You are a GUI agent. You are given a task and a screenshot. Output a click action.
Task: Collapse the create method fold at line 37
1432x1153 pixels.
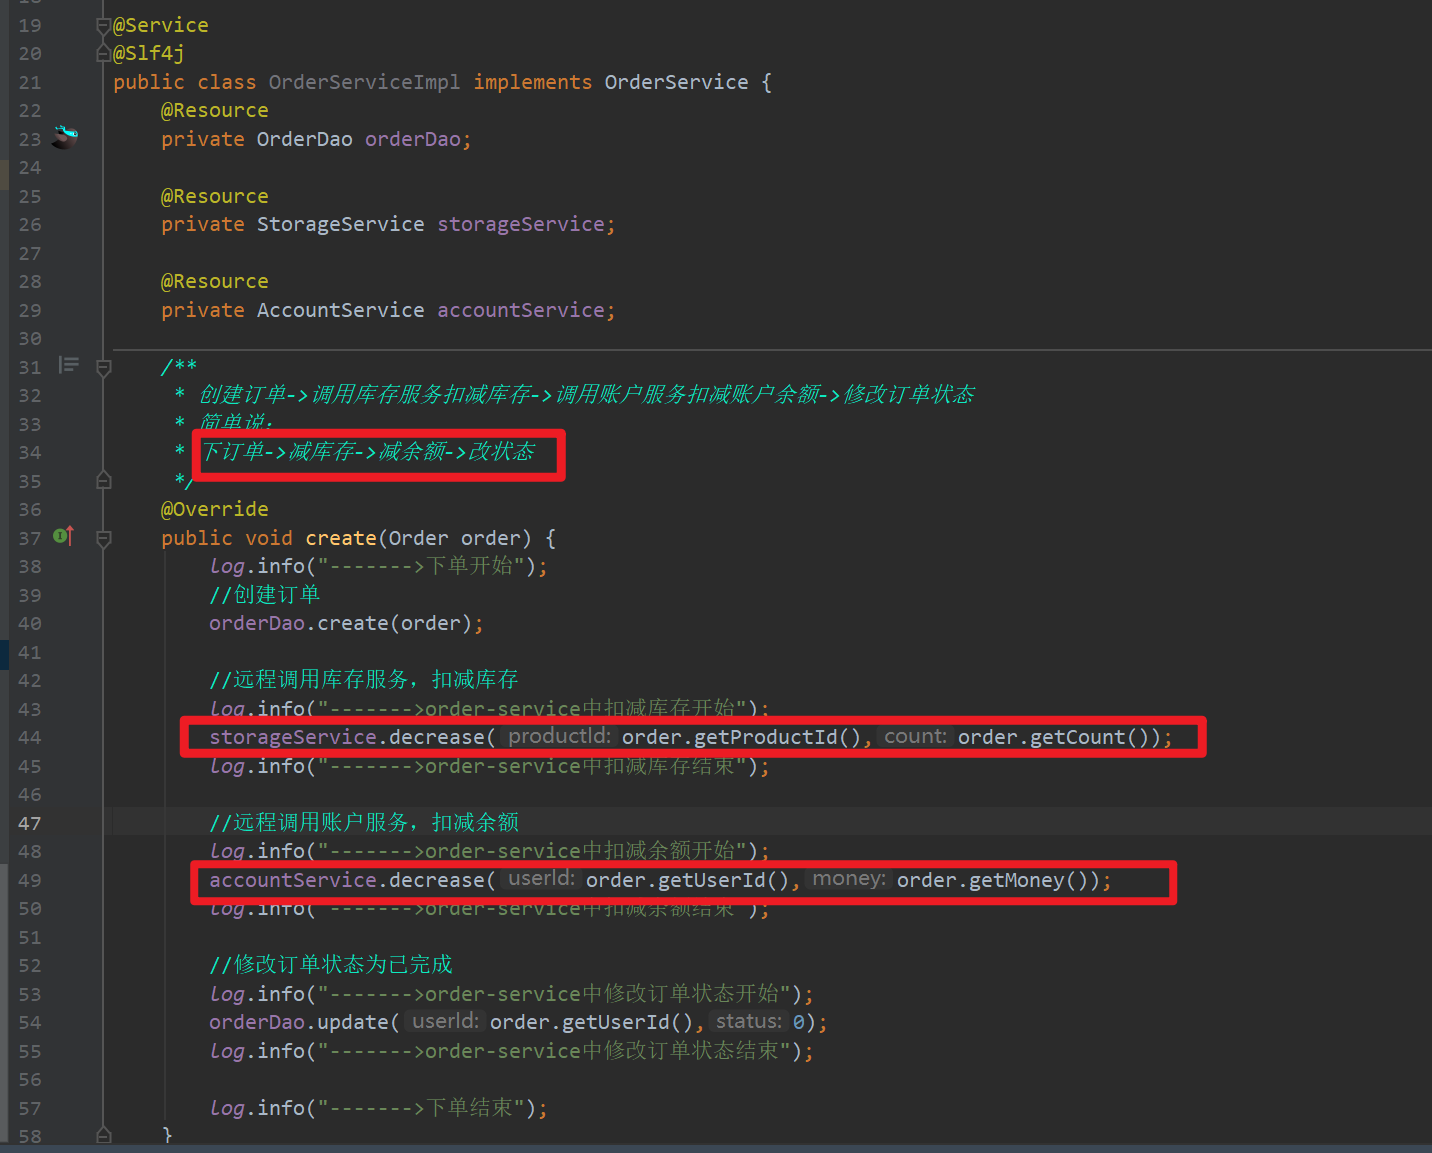tap(103, 538)
